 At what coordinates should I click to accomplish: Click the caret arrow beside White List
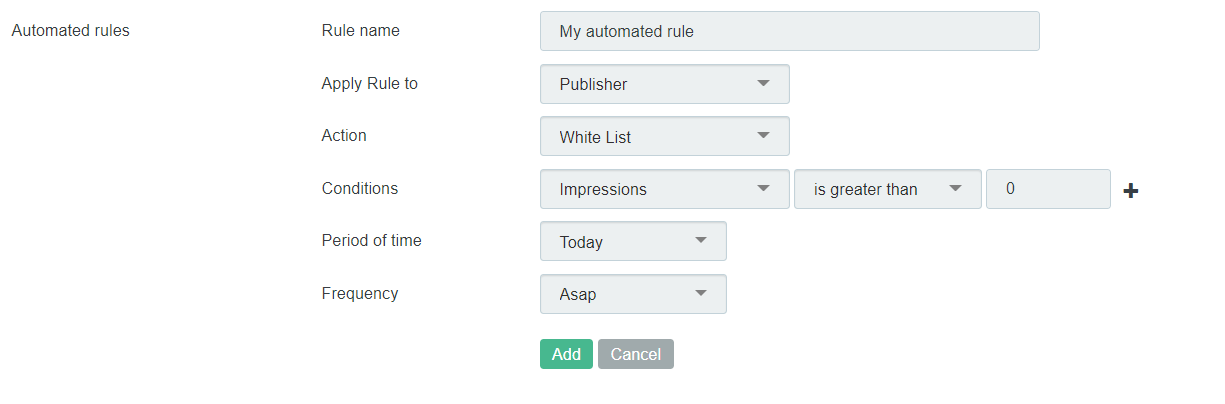(763, 135)
